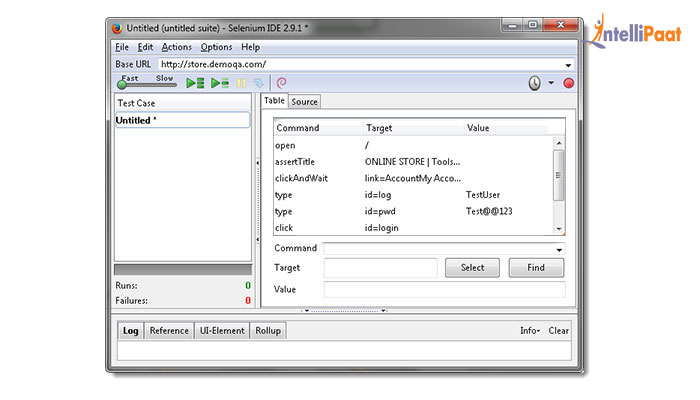Open the Command combo box dropdown
Image resolution: width=700 pixels, height=400 pixels.
pos(559,250)
